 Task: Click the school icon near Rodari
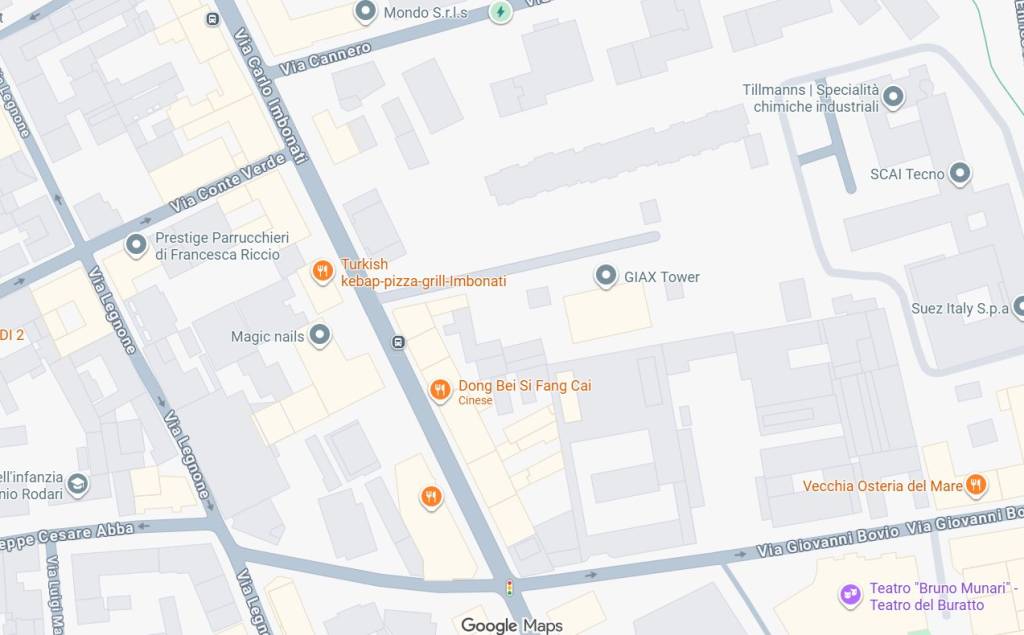point(78,485)
